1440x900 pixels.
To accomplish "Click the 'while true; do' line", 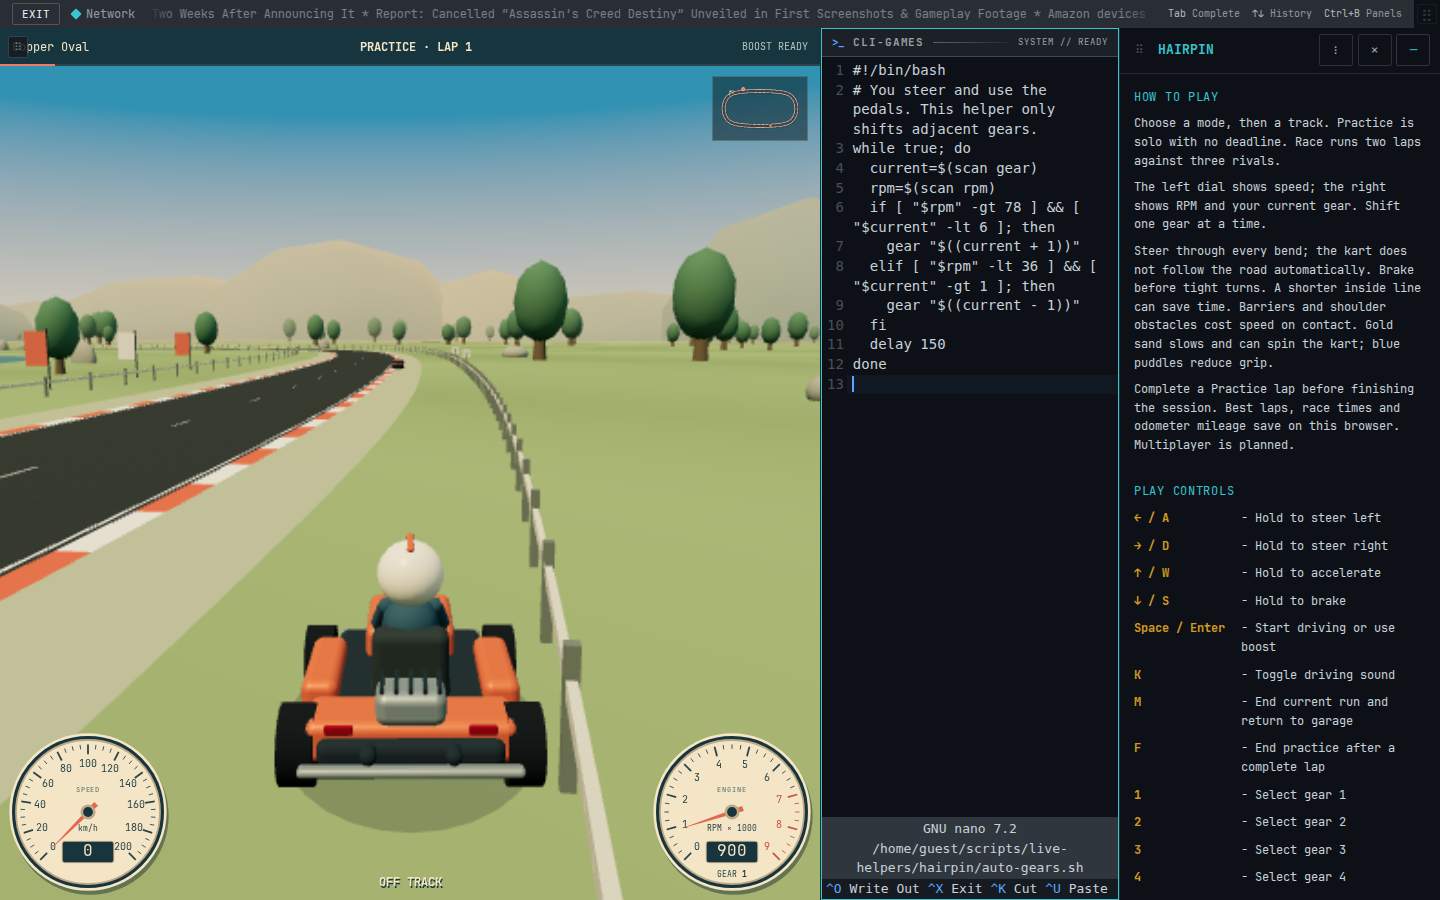I will pos(911,148).
